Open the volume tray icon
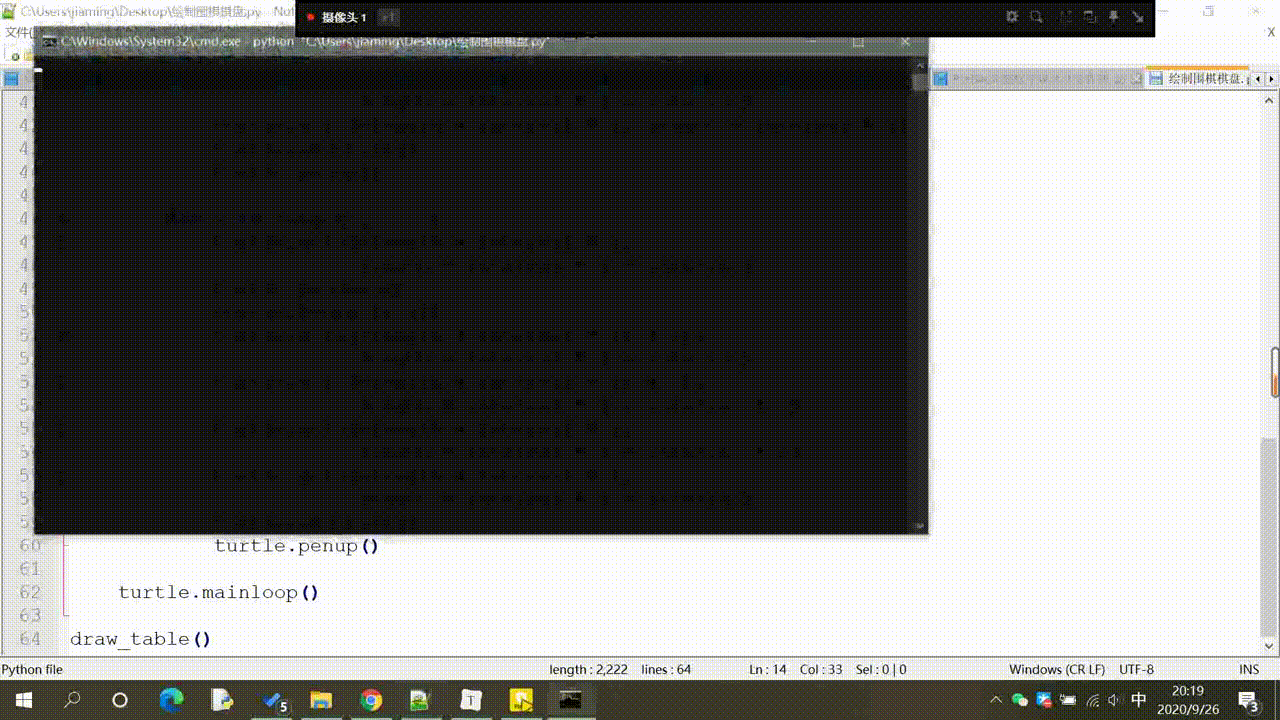1280x720 pixels. pyautogui.click(x=1114, y=700)
